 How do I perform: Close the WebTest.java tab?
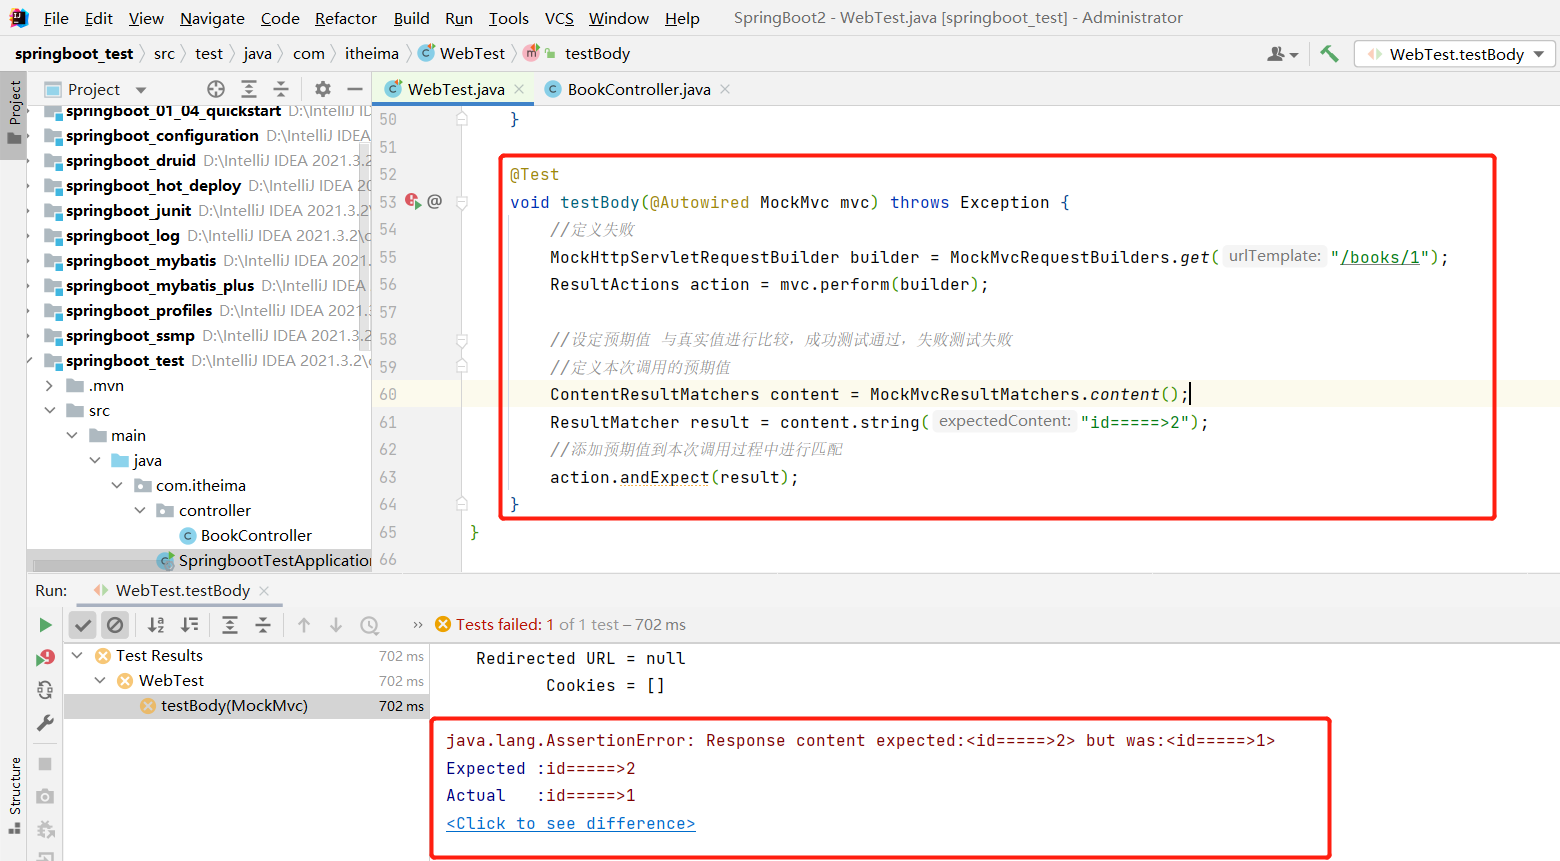519,89
